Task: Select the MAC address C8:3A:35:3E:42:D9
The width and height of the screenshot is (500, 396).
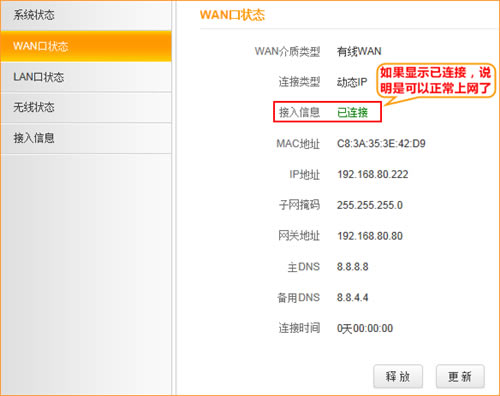Action: [x=381, y=144]
